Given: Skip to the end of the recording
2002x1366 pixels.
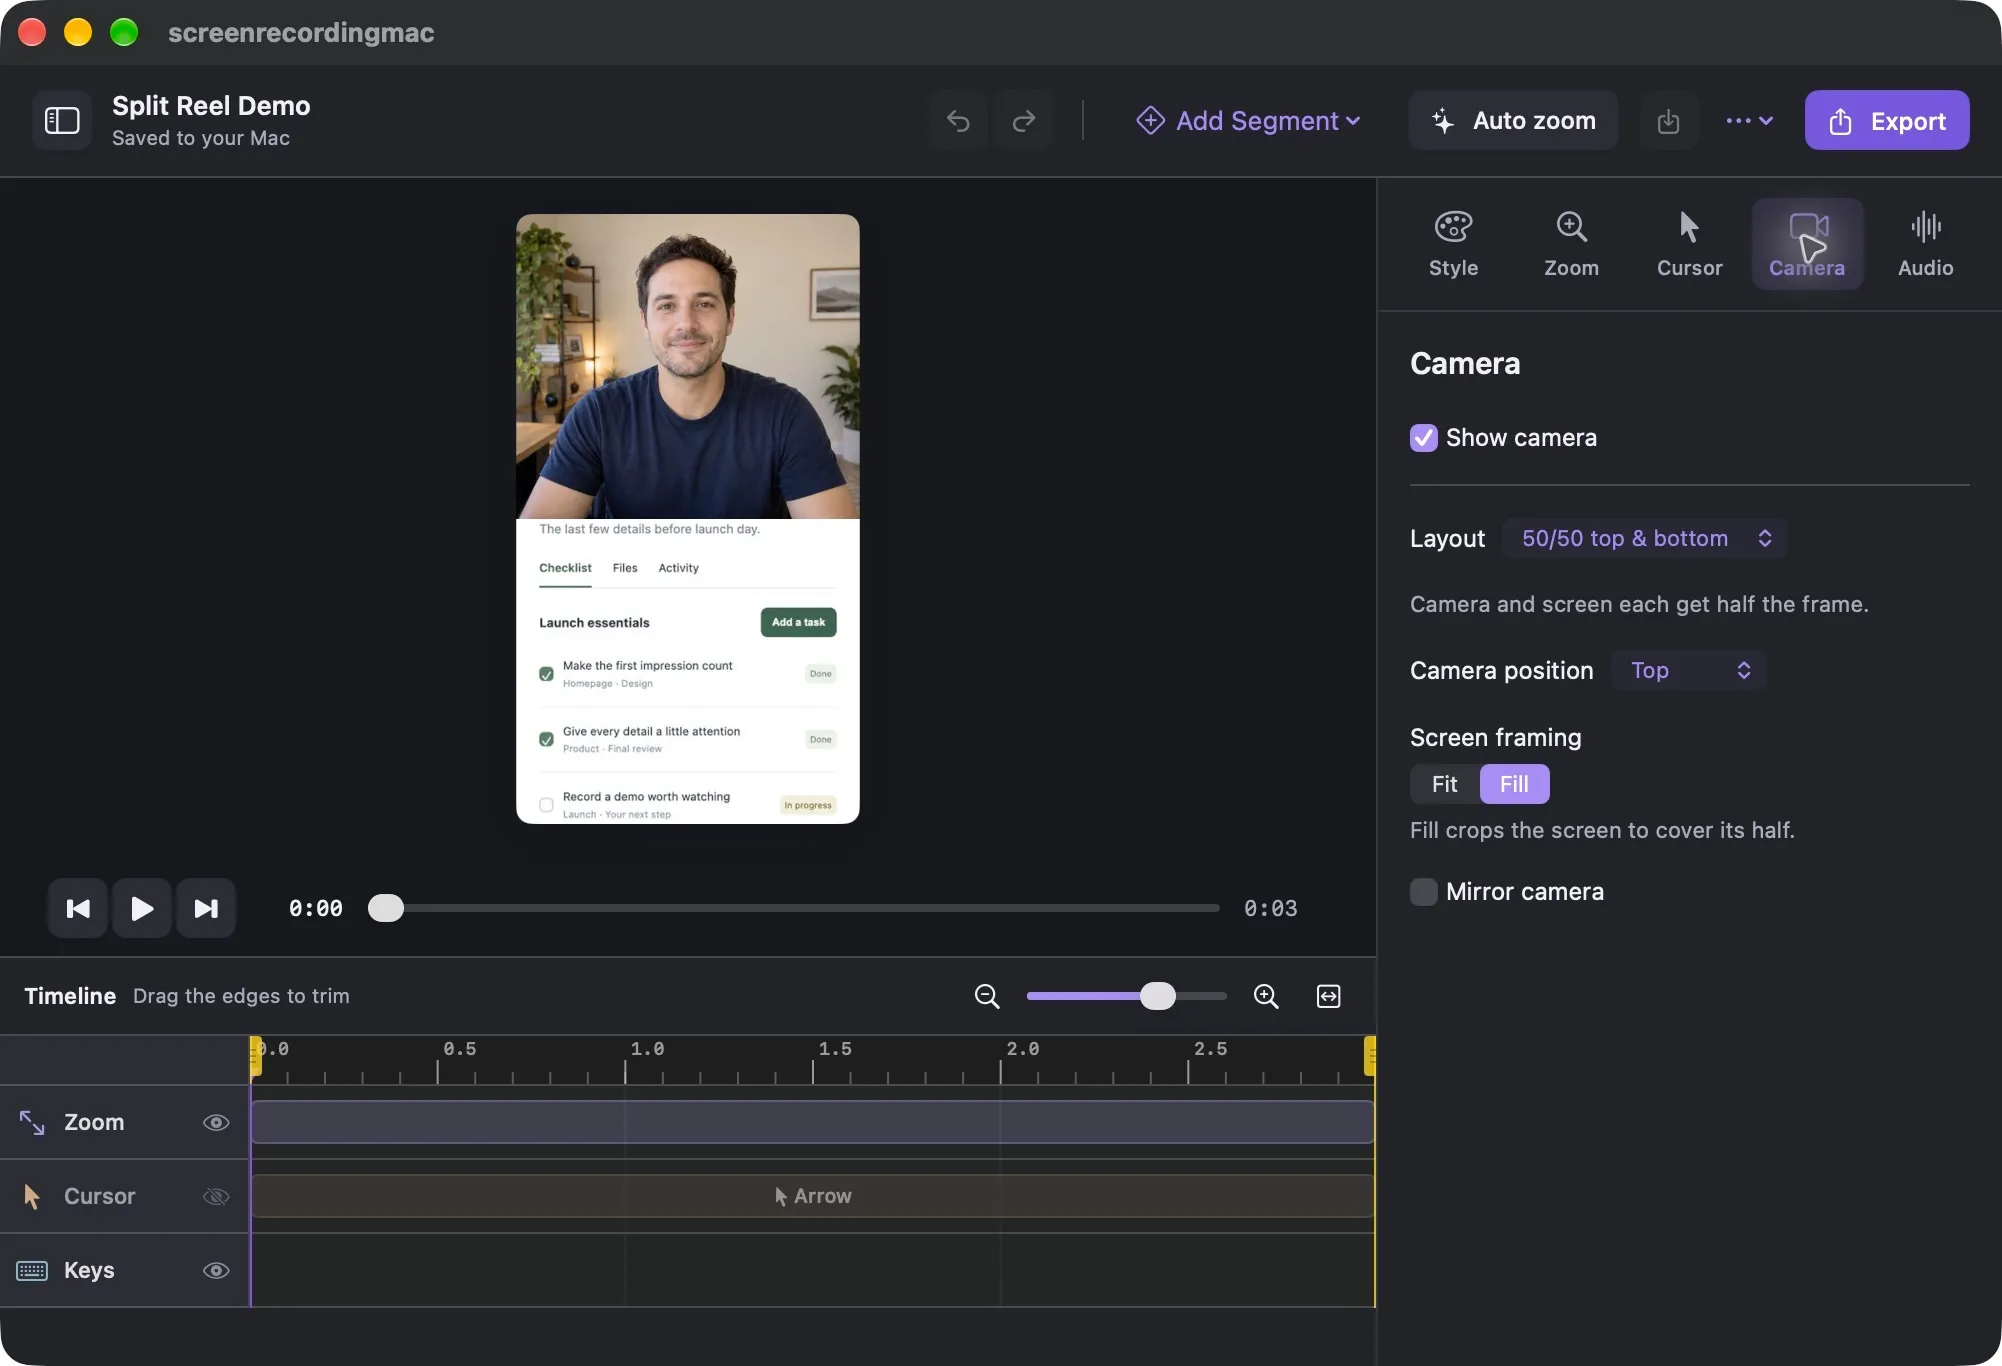Looking at the screenshot, I should [206, 908].
